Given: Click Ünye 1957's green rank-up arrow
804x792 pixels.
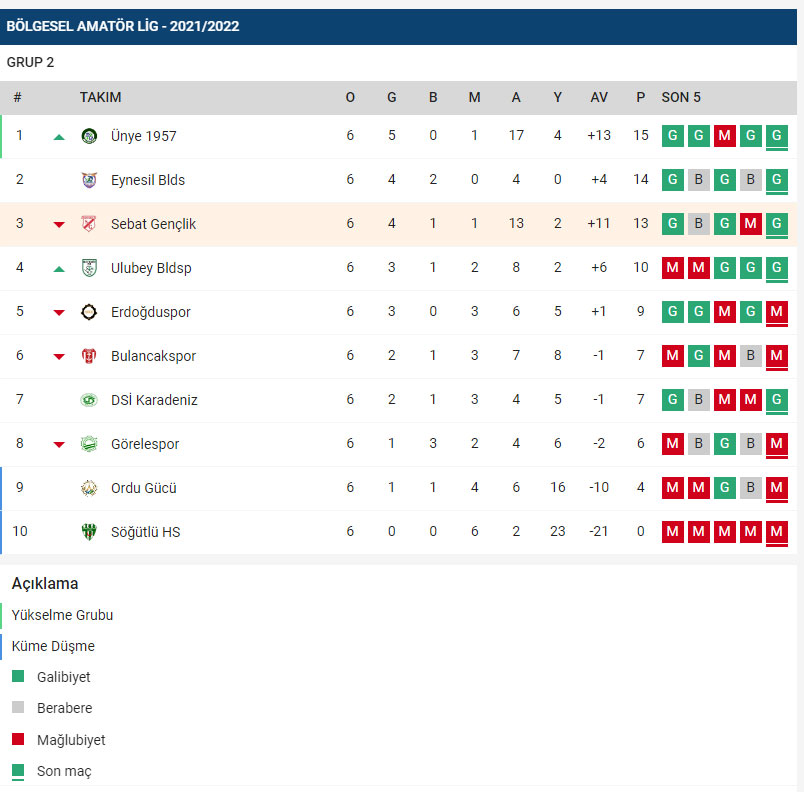Looking at the screenshot, I should (x=59, y=137).
